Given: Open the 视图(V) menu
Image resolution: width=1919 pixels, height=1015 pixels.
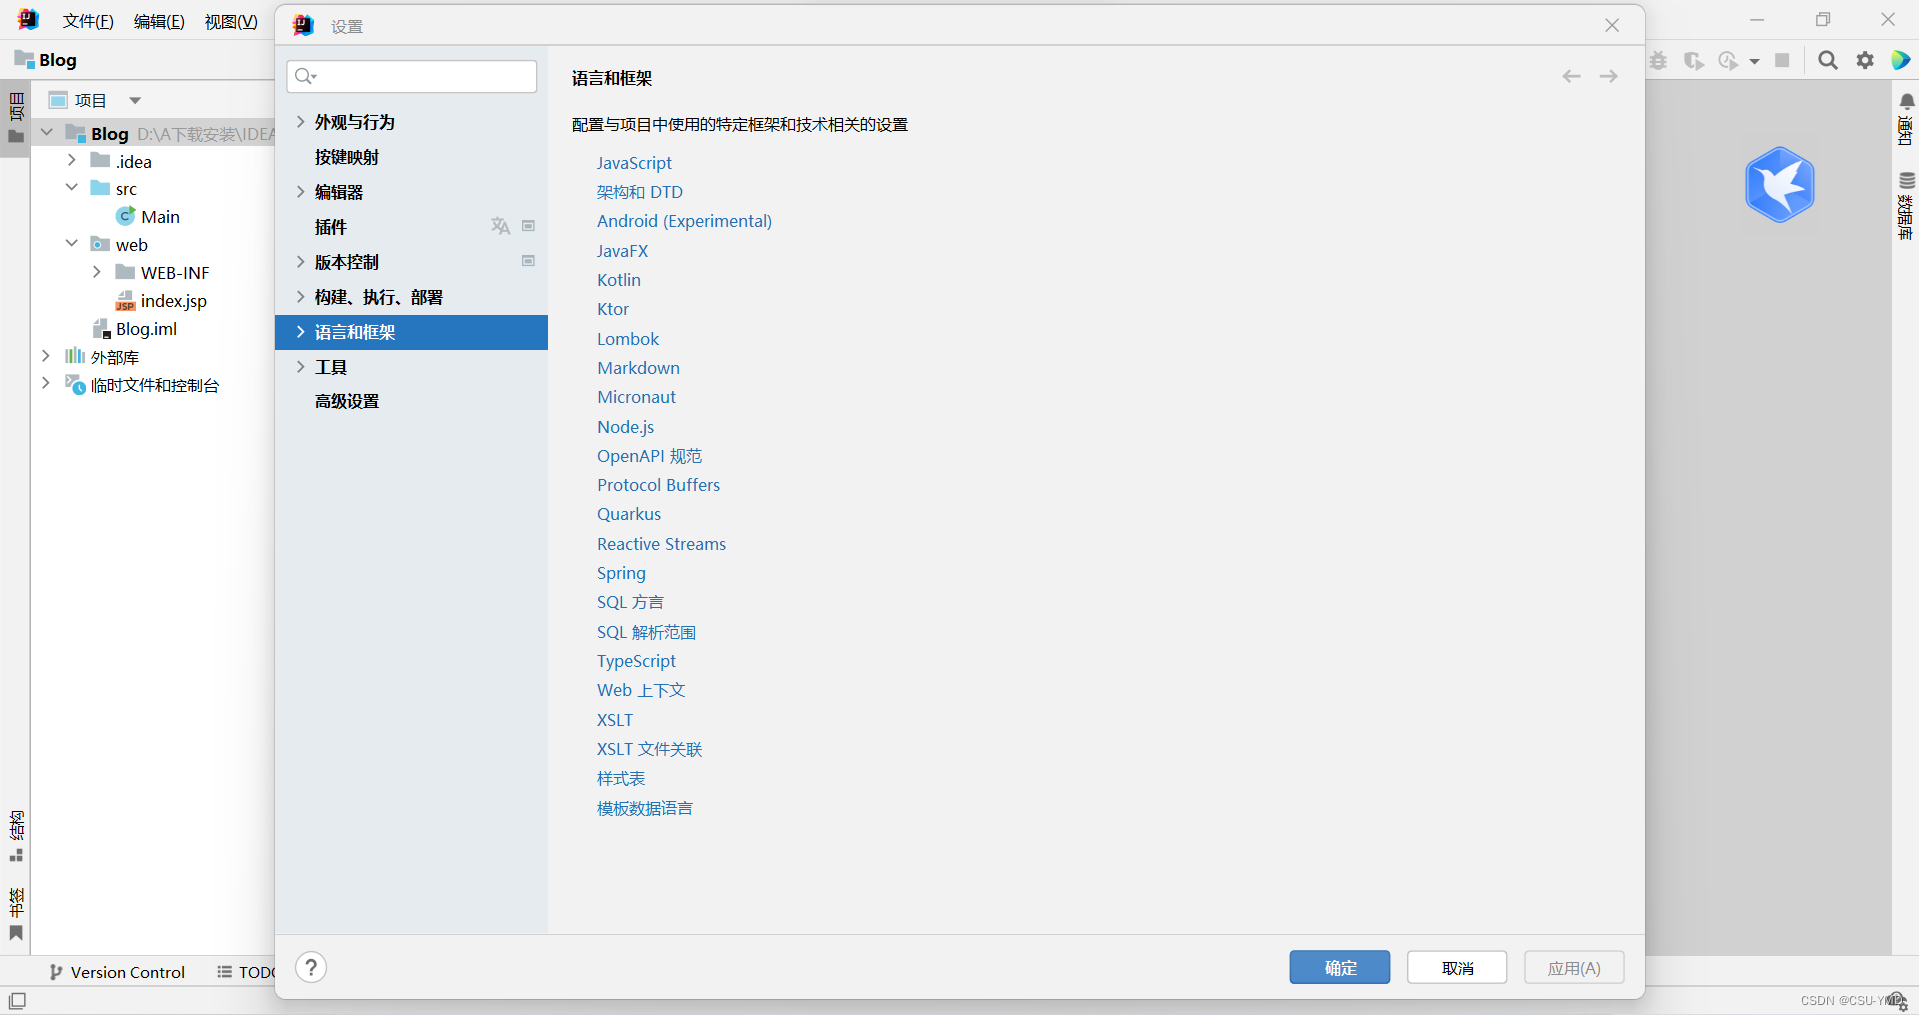Looking at the screenshot, I should coord(231,21).
